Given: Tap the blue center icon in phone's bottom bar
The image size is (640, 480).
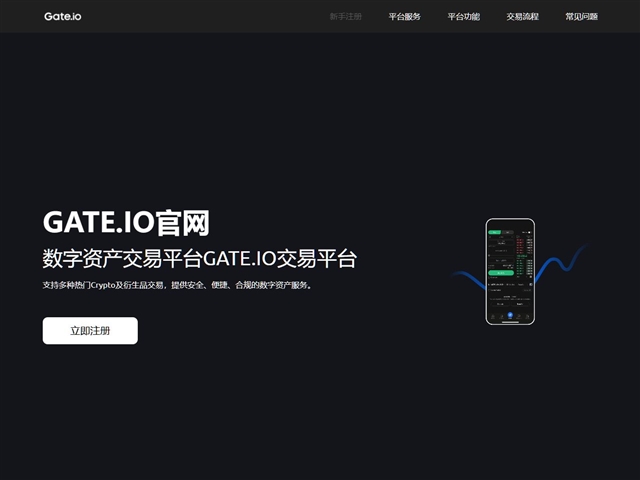Looking at the screenshot, I should (510, 315).
